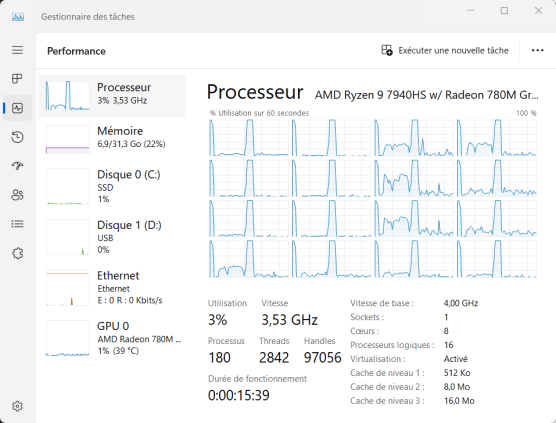
Task: Click Exécuter une nouvelle tâche button
Action: pos(445,51)
